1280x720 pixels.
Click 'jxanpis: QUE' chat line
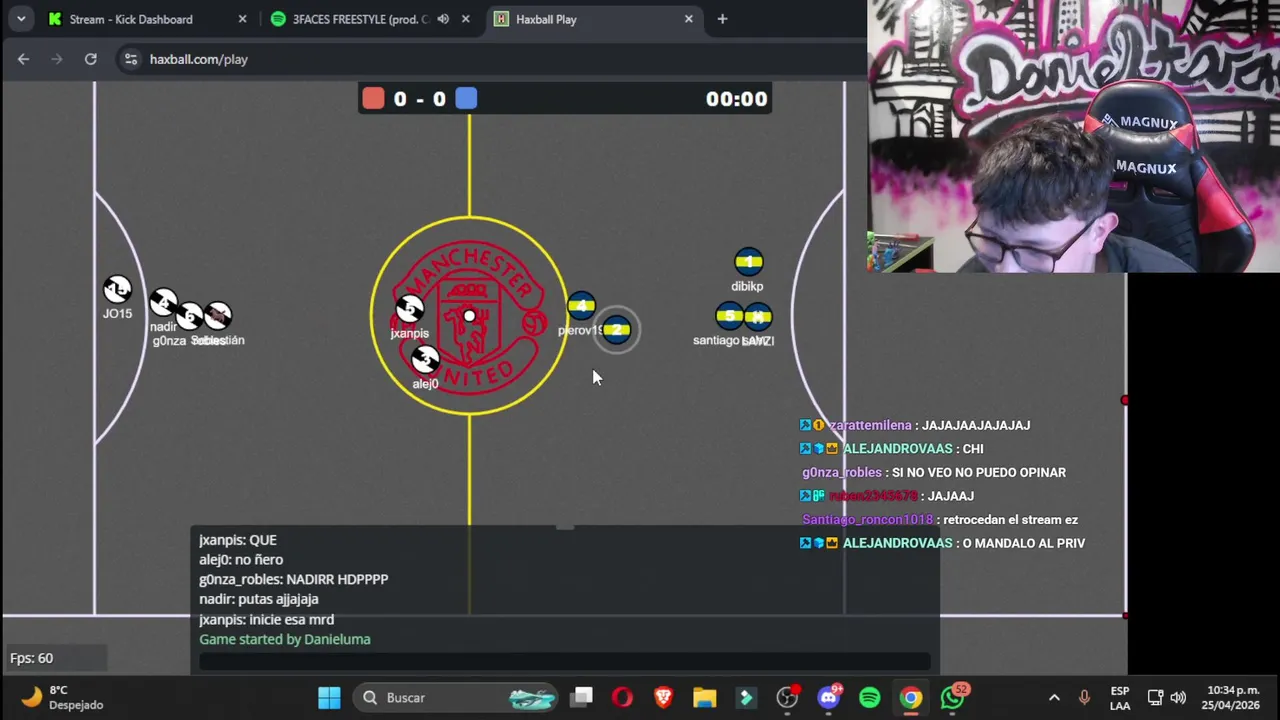[x=238, y=540]
